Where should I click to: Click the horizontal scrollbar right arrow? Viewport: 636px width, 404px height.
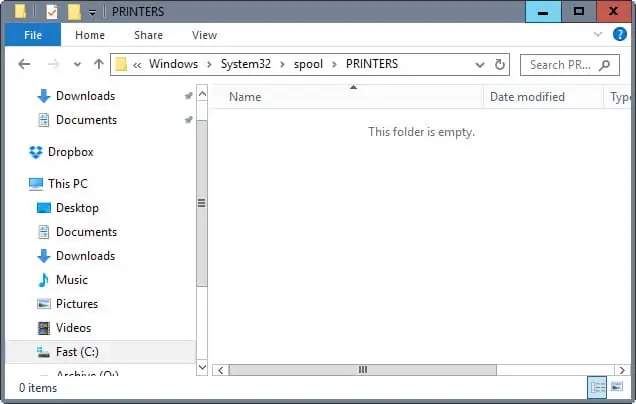pos(622,370)
